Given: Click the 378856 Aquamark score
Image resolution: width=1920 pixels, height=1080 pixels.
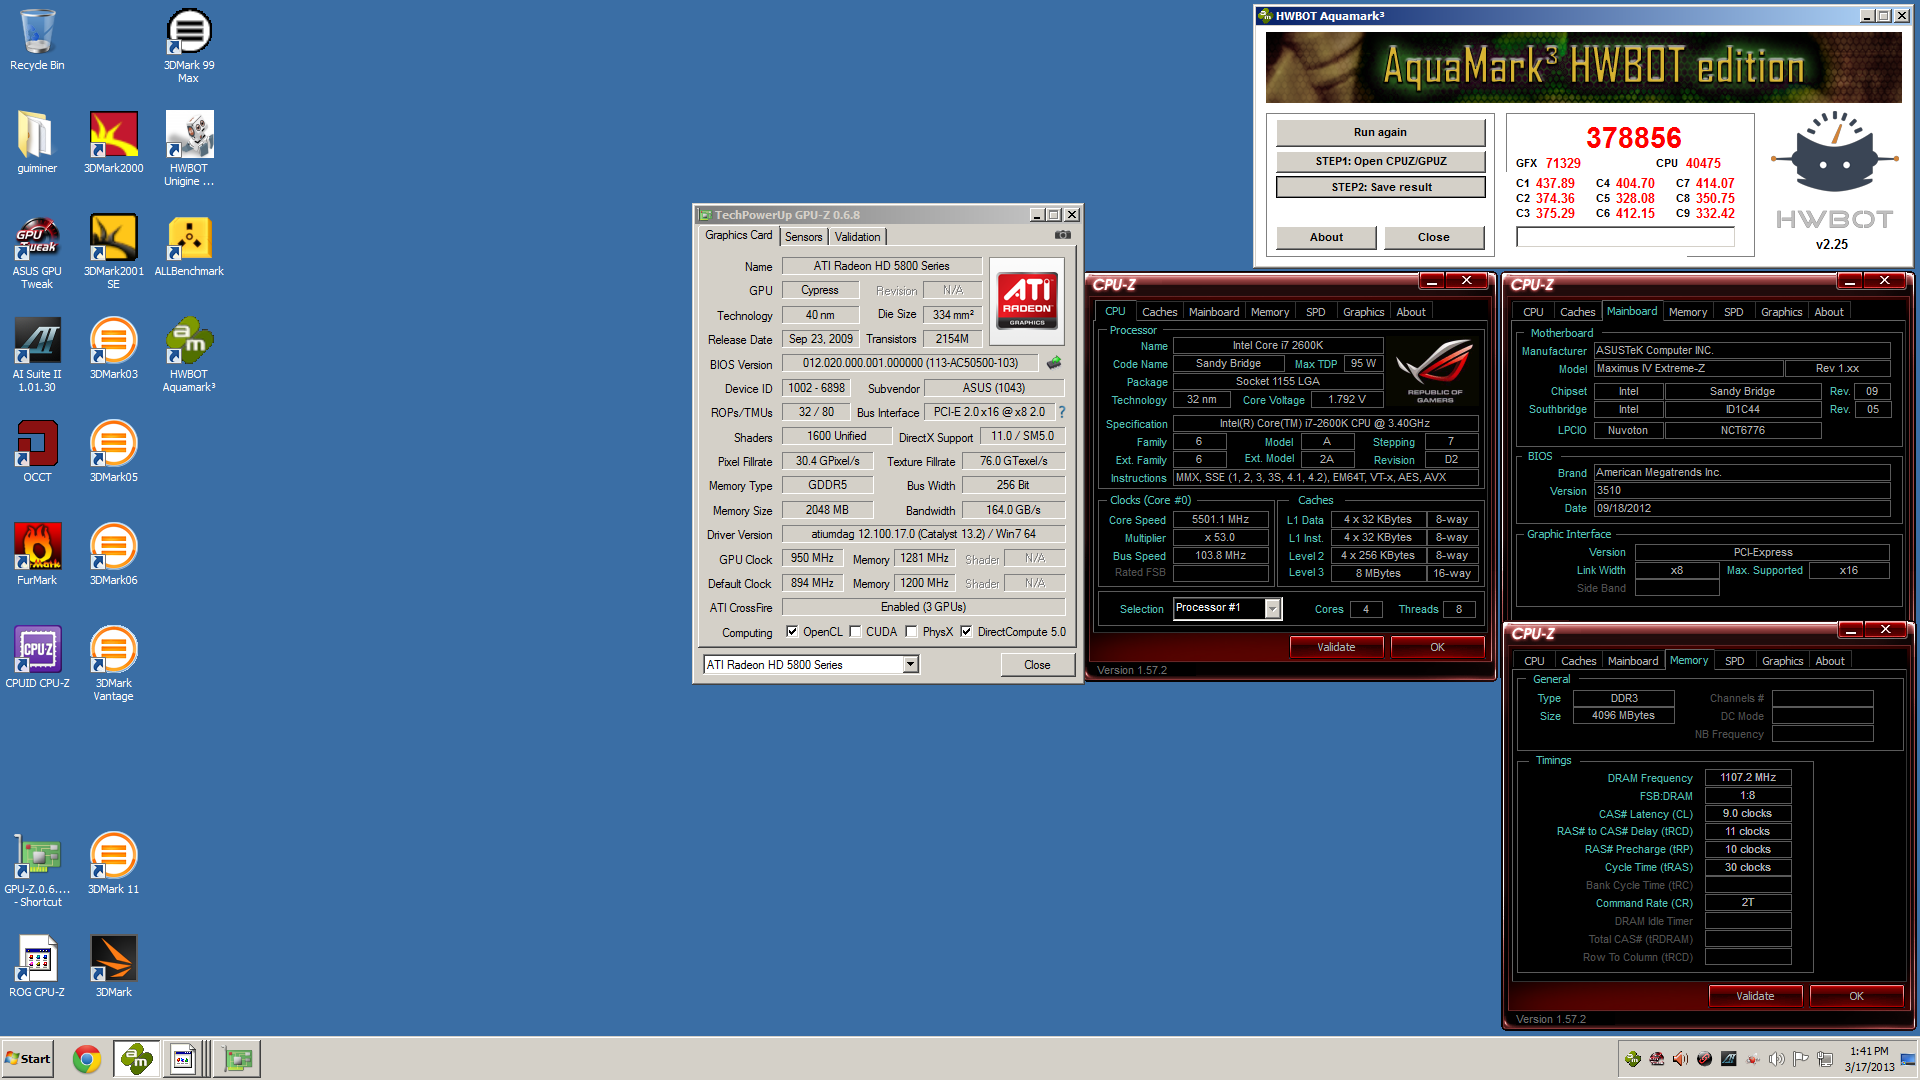Looking at the screenshot, I should [1633, 137].
